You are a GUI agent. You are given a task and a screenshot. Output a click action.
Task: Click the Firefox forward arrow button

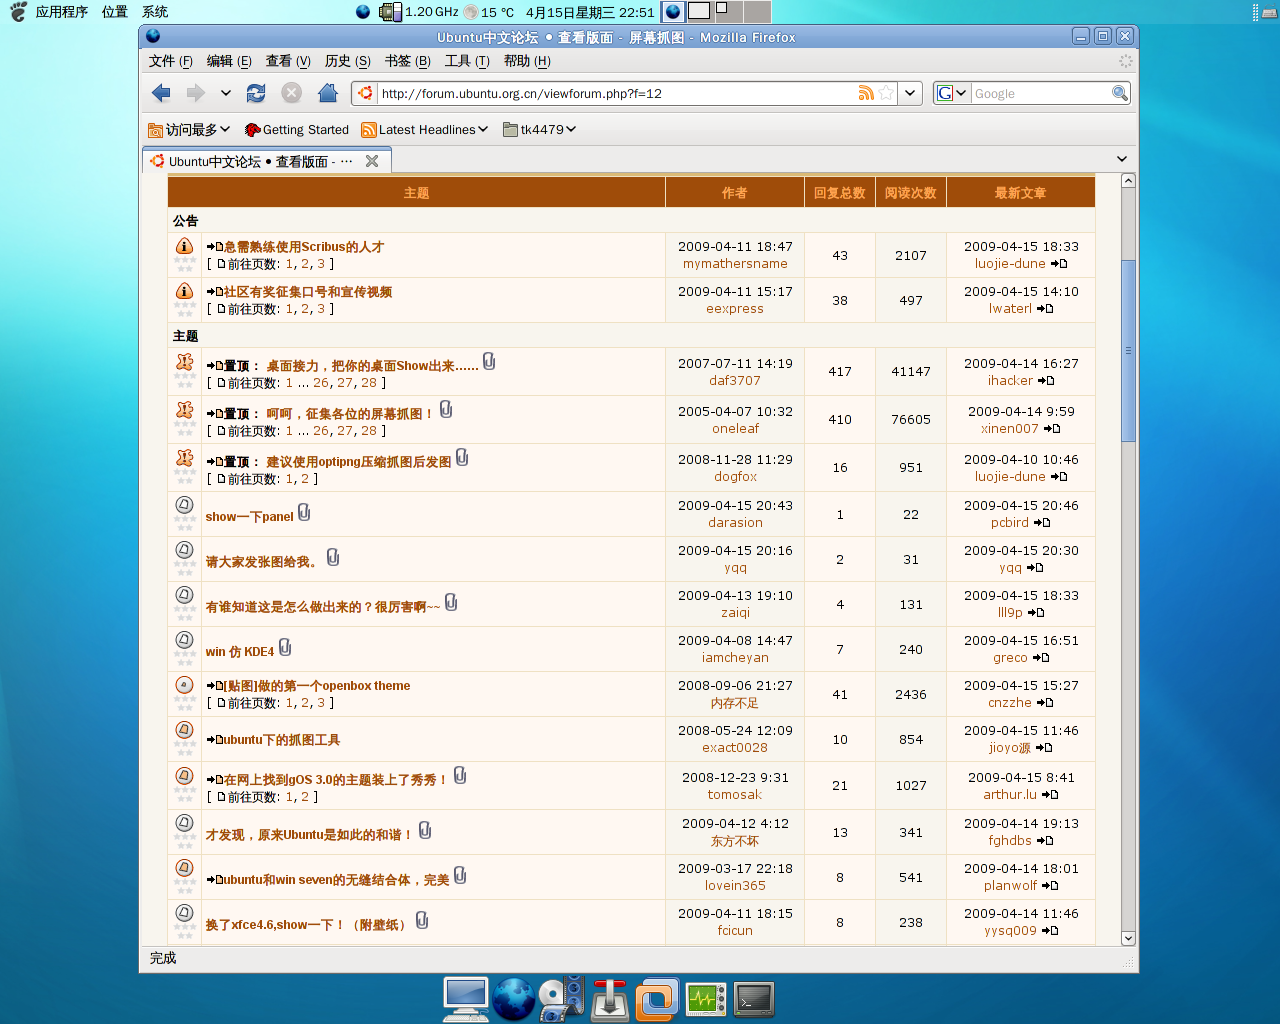[x=195, y=93]
